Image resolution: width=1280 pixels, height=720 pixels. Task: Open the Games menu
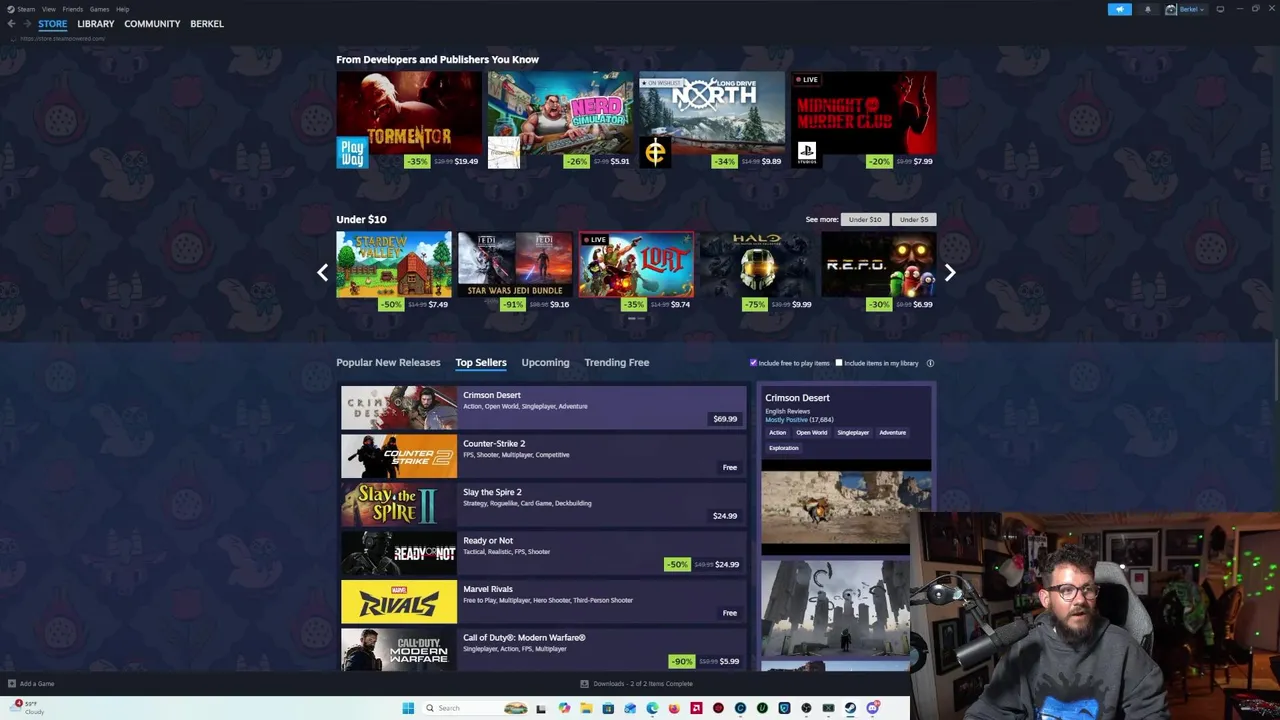click(99, 9)
